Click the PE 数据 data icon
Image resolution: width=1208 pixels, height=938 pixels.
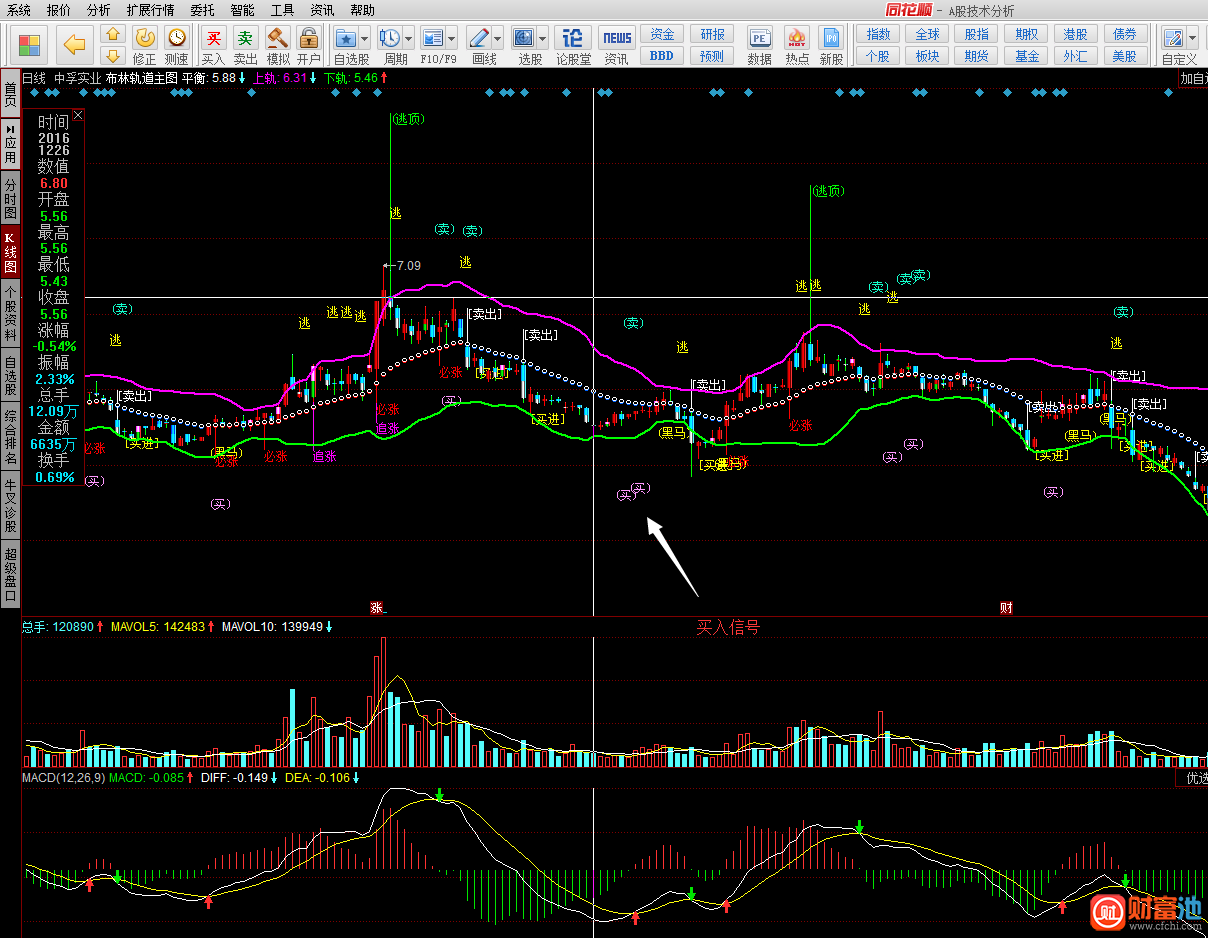(759, 38)
